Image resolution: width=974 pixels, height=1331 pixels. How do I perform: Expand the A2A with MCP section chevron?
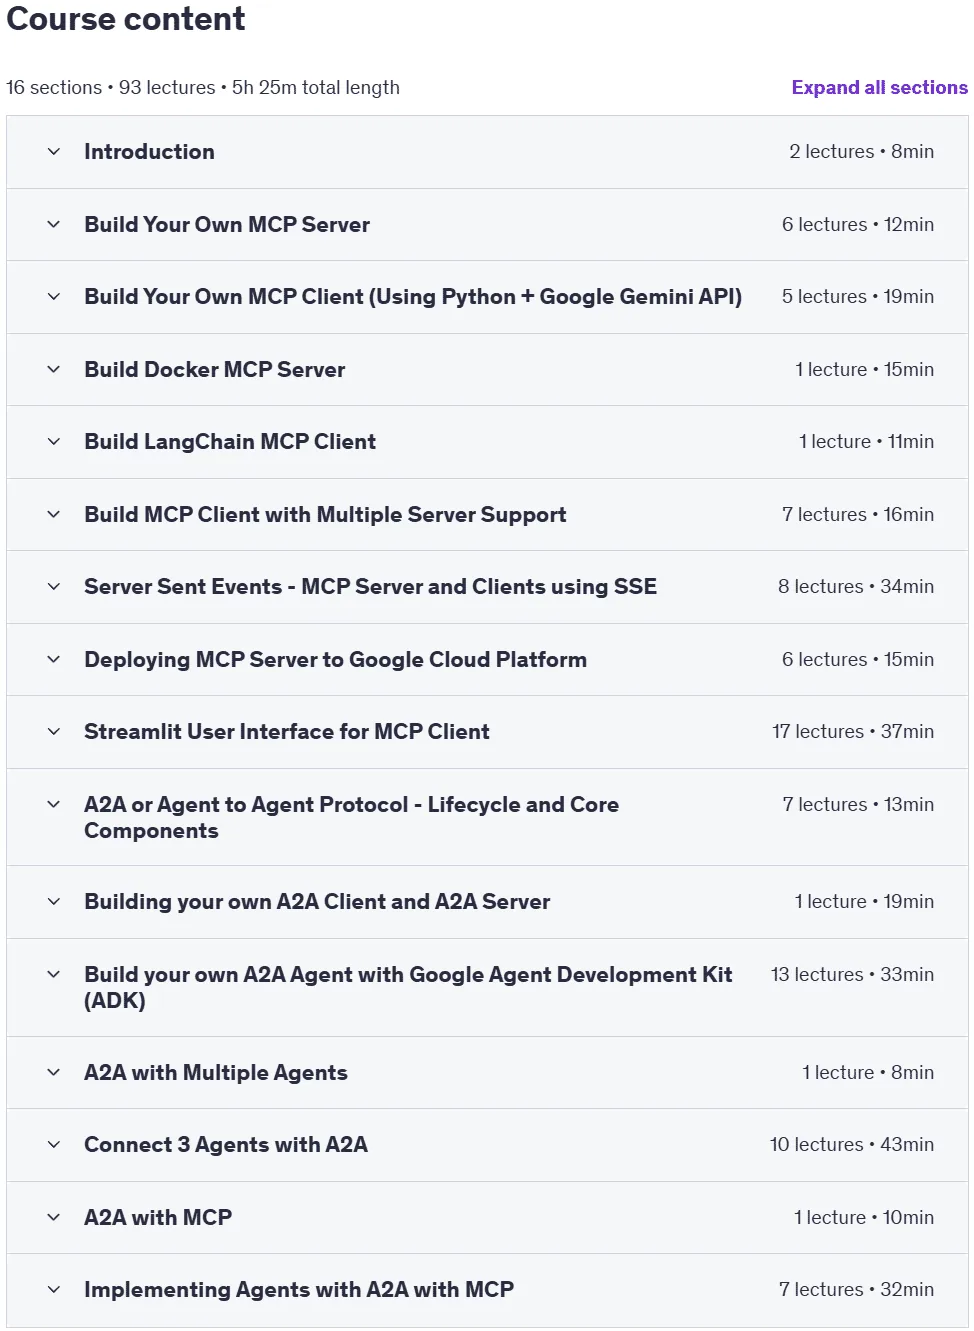tap(54, 1218)
